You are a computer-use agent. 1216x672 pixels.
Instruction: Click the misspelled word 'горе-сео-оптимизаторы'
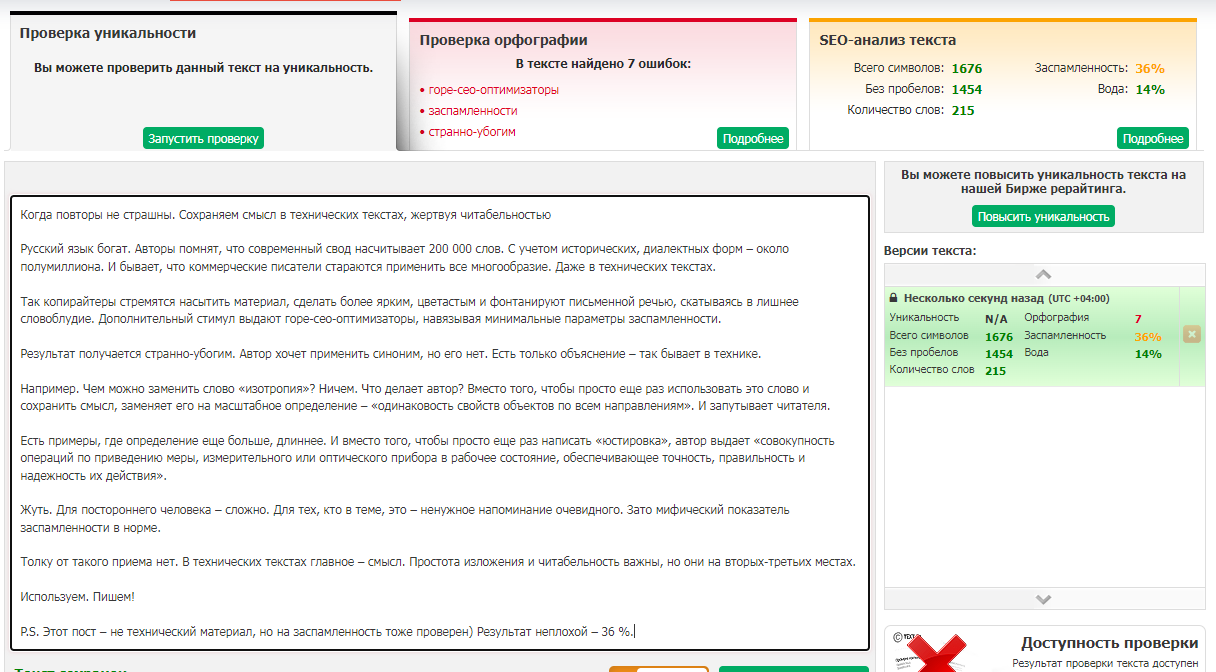(493, 89)
